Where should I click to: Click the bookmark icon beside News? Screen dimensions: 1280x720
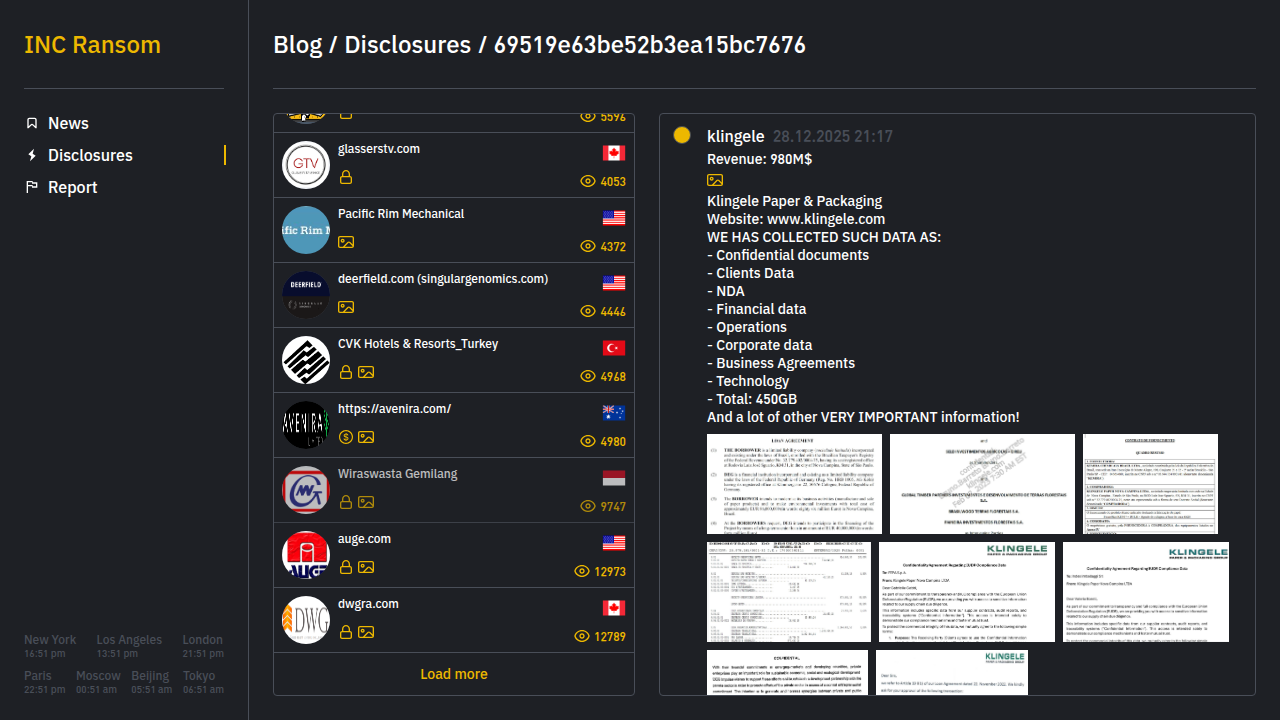[x=32, y=123]
